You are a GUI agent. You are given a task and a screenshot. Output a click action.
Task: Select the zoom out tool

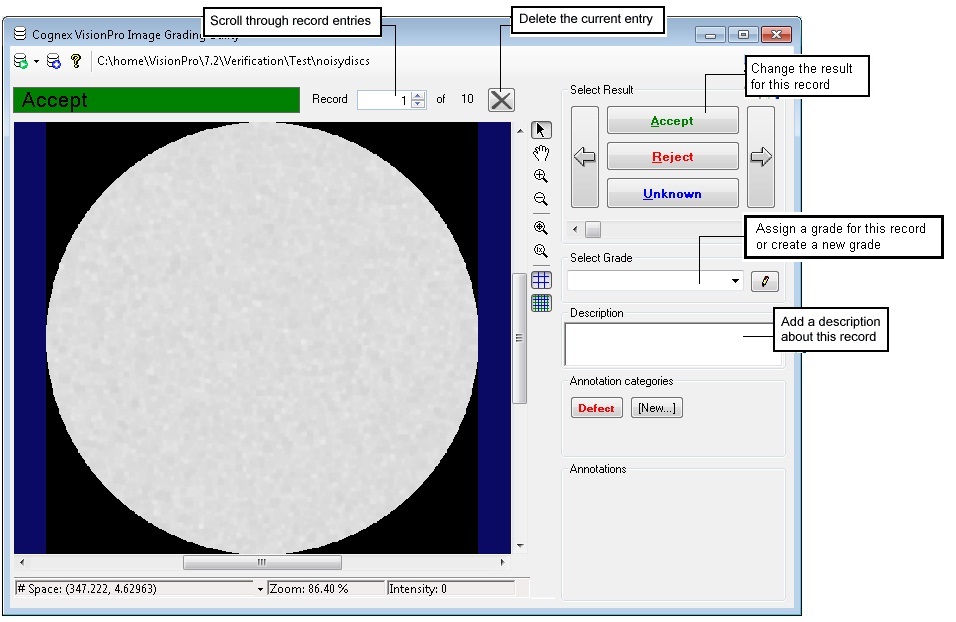541,199
